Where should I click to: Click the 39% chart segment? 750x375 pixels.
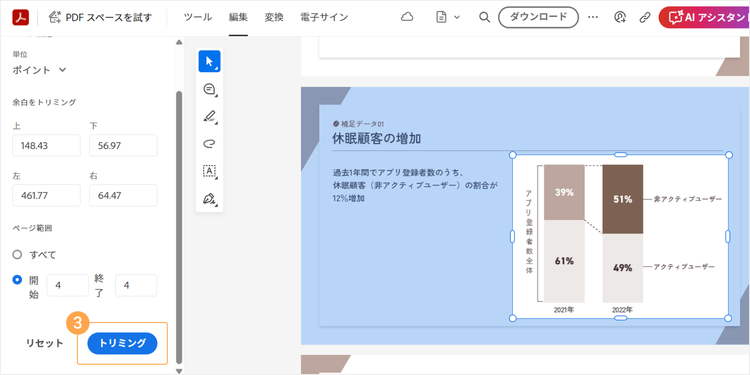(x=564, y=192)
